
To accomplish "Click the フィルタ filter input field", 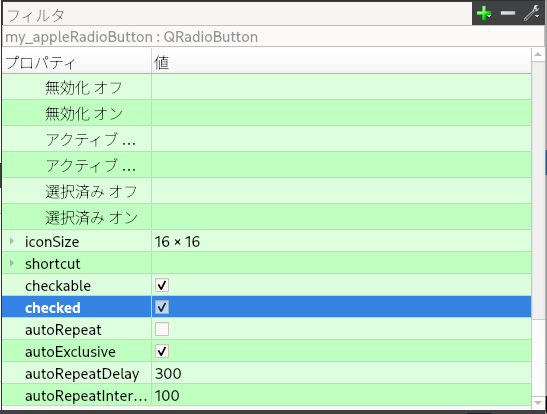I will point(237,15).
